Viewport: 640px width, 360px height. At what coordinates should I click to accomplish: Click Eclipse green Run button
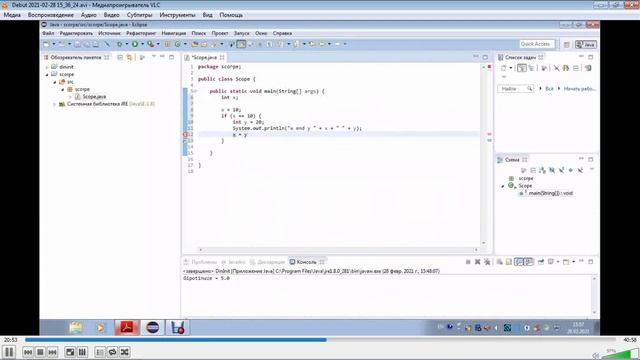[135, 44]
